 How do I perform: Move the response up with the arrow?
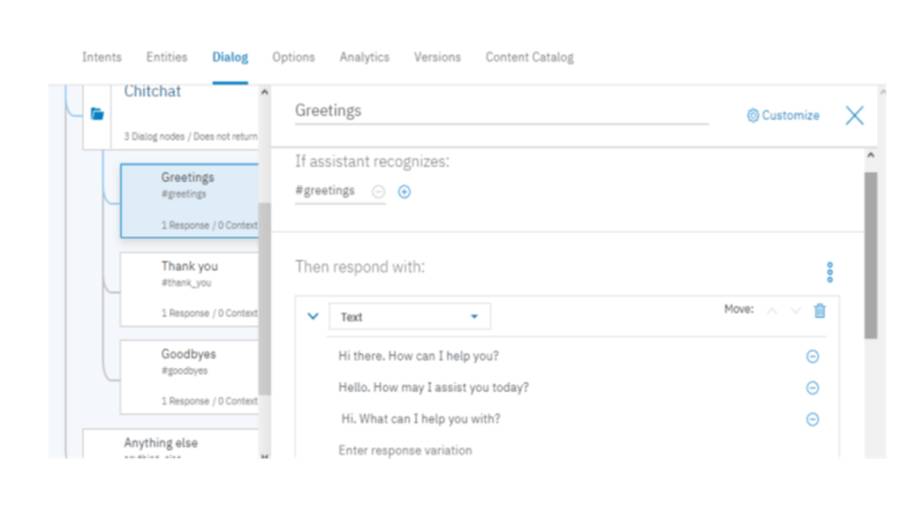coord(772,311)
